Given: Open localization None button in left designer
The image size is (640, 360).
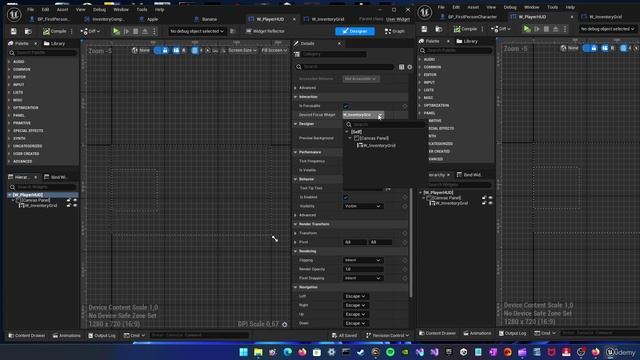Looking at the screenshot, I should click(x=141, y=50).
